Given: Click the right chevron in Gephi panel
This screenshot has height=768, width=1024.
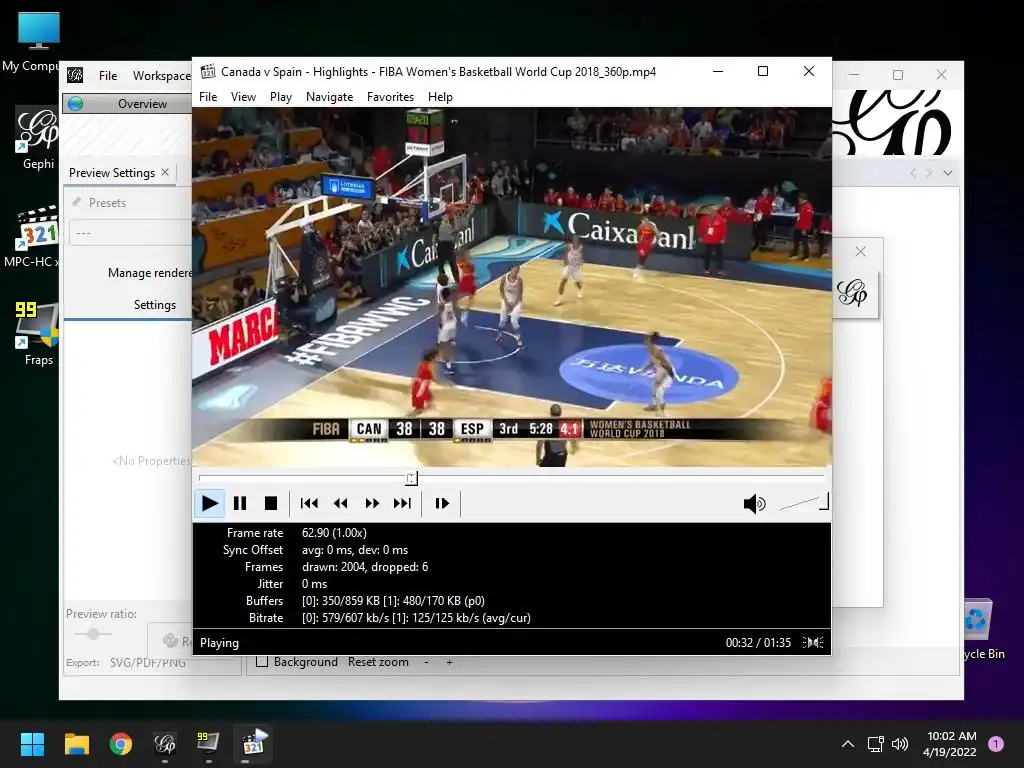Looking at the screenshot, I should pos(929,173).
